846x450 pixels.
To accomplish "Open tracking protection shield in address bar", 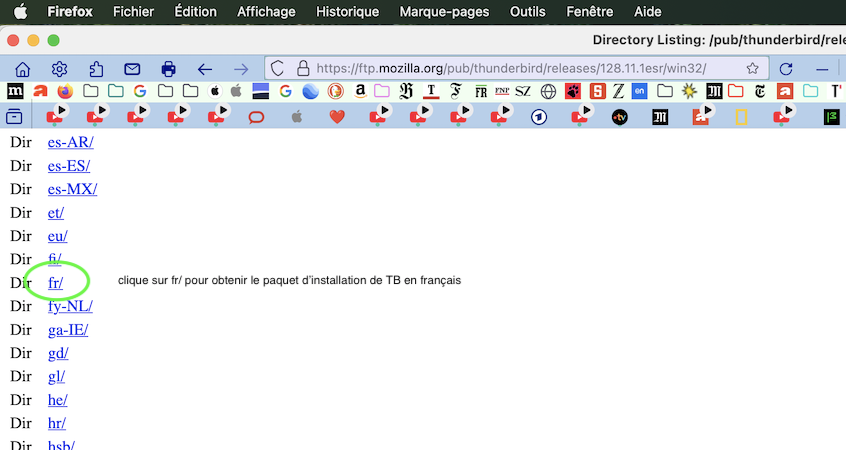I will [277, 69].
